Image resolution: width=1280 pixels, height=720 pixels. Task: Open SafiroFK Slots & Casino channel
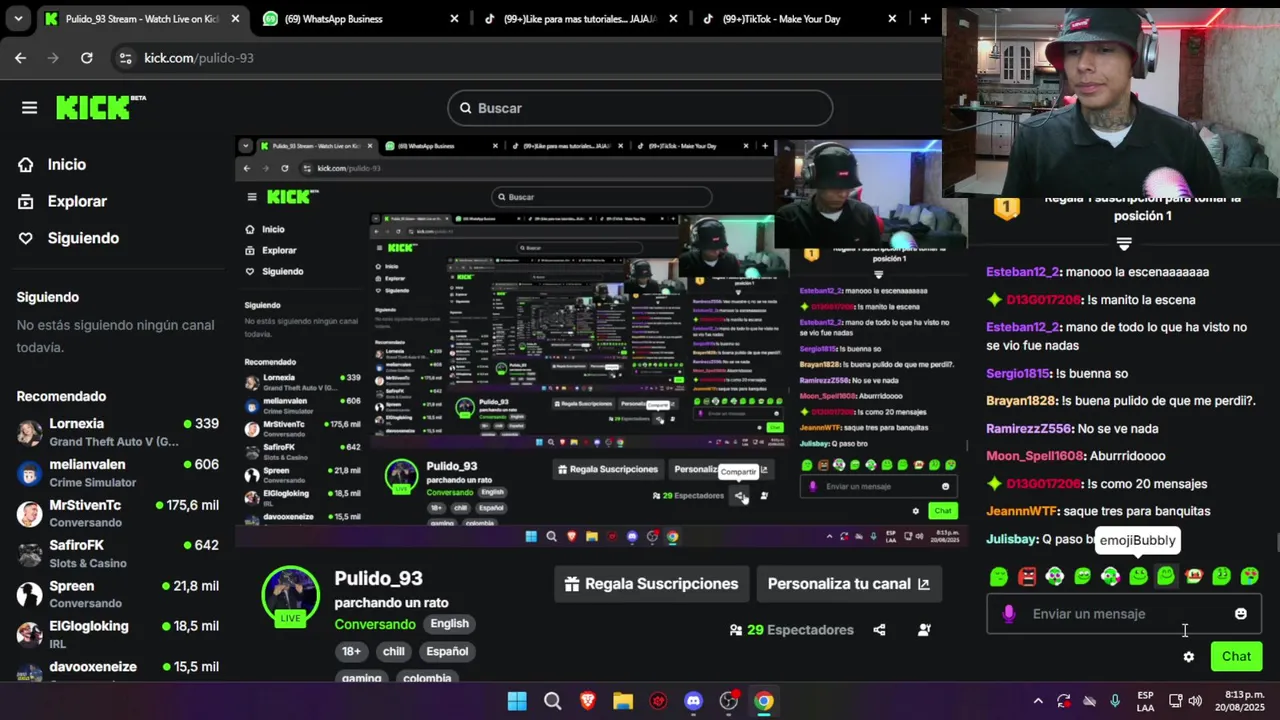coord(118,553)
